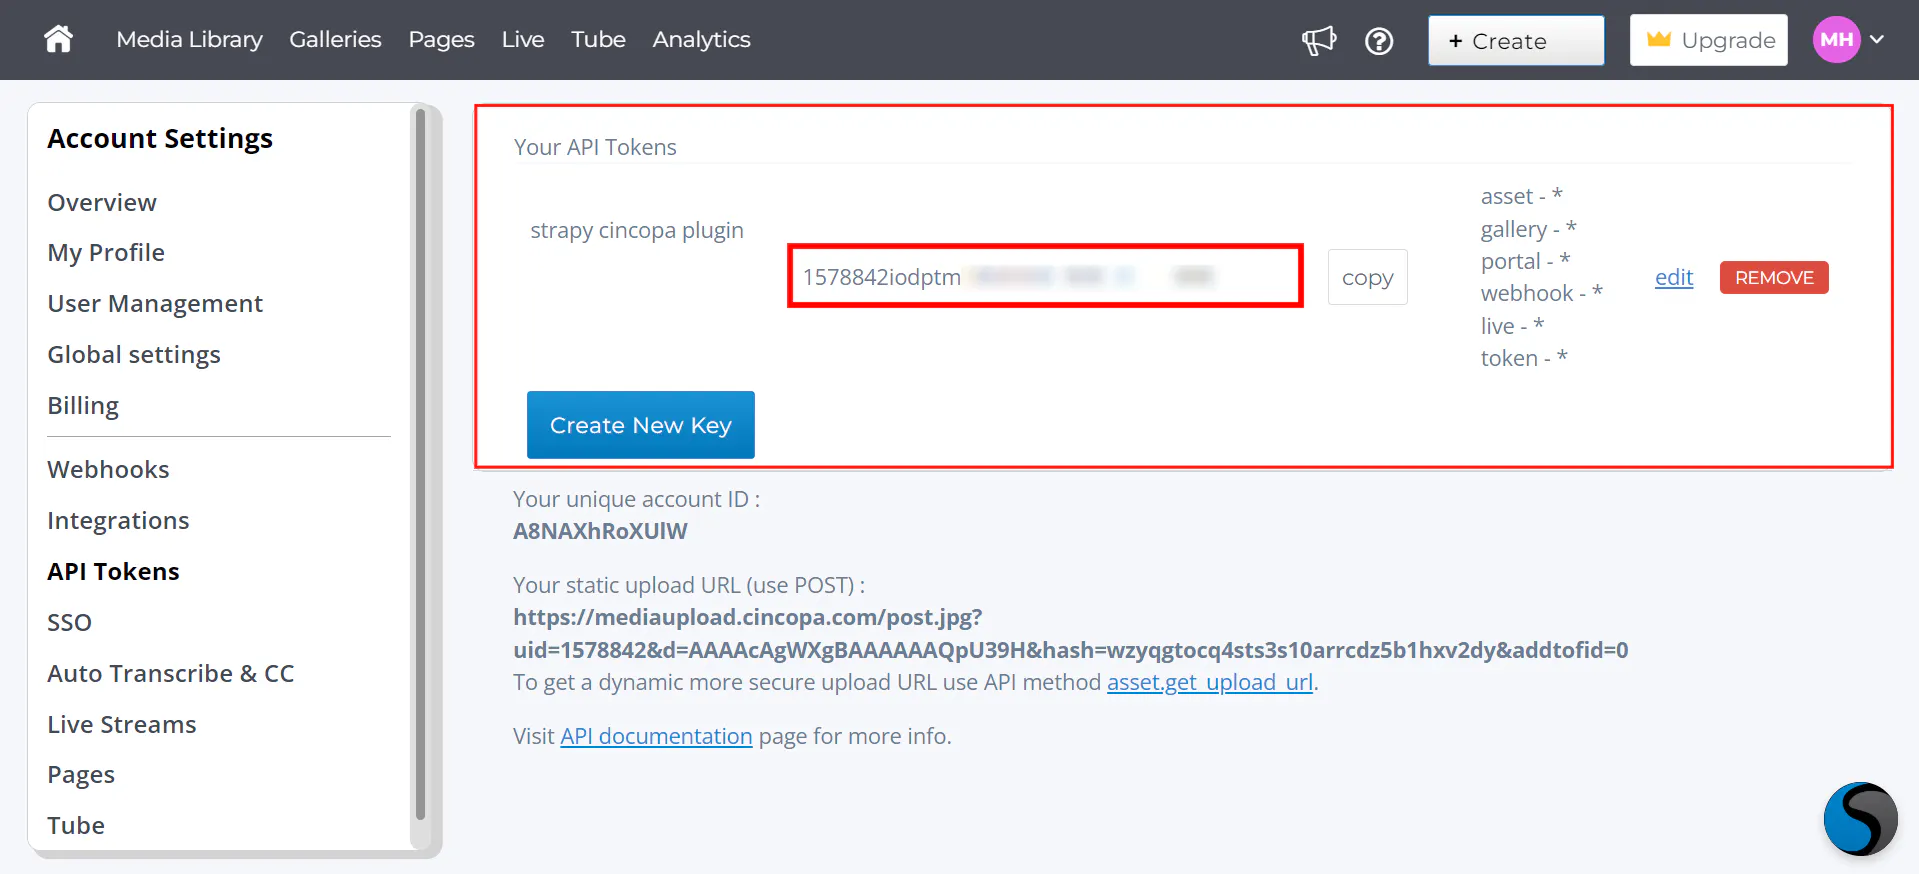Open the Galleries menu

[335, 40]
